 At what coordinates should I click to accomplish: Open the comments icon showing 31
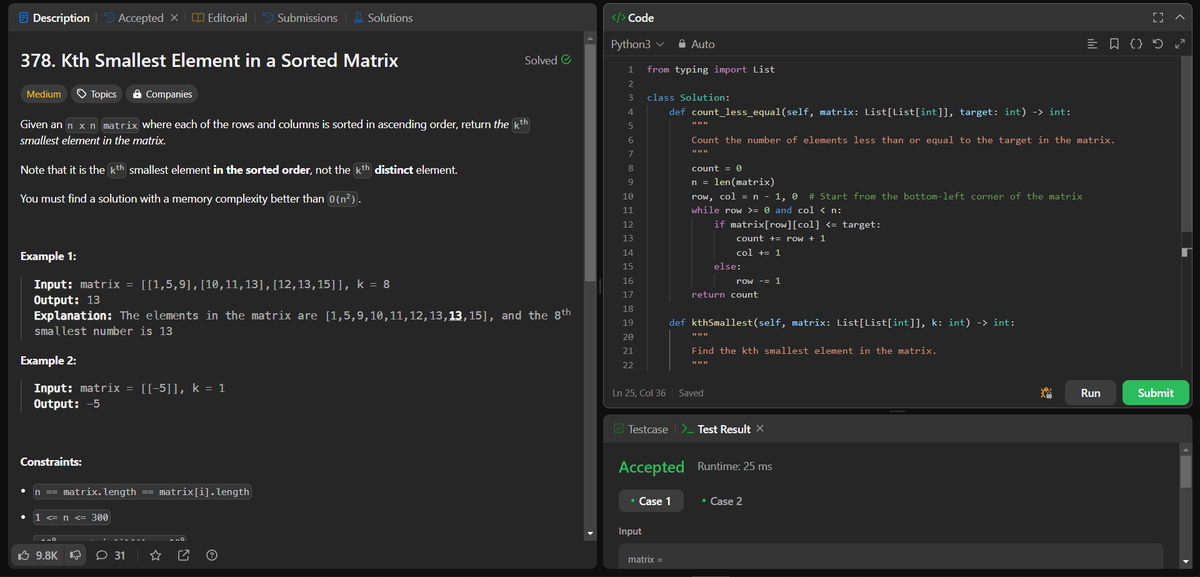102,555
